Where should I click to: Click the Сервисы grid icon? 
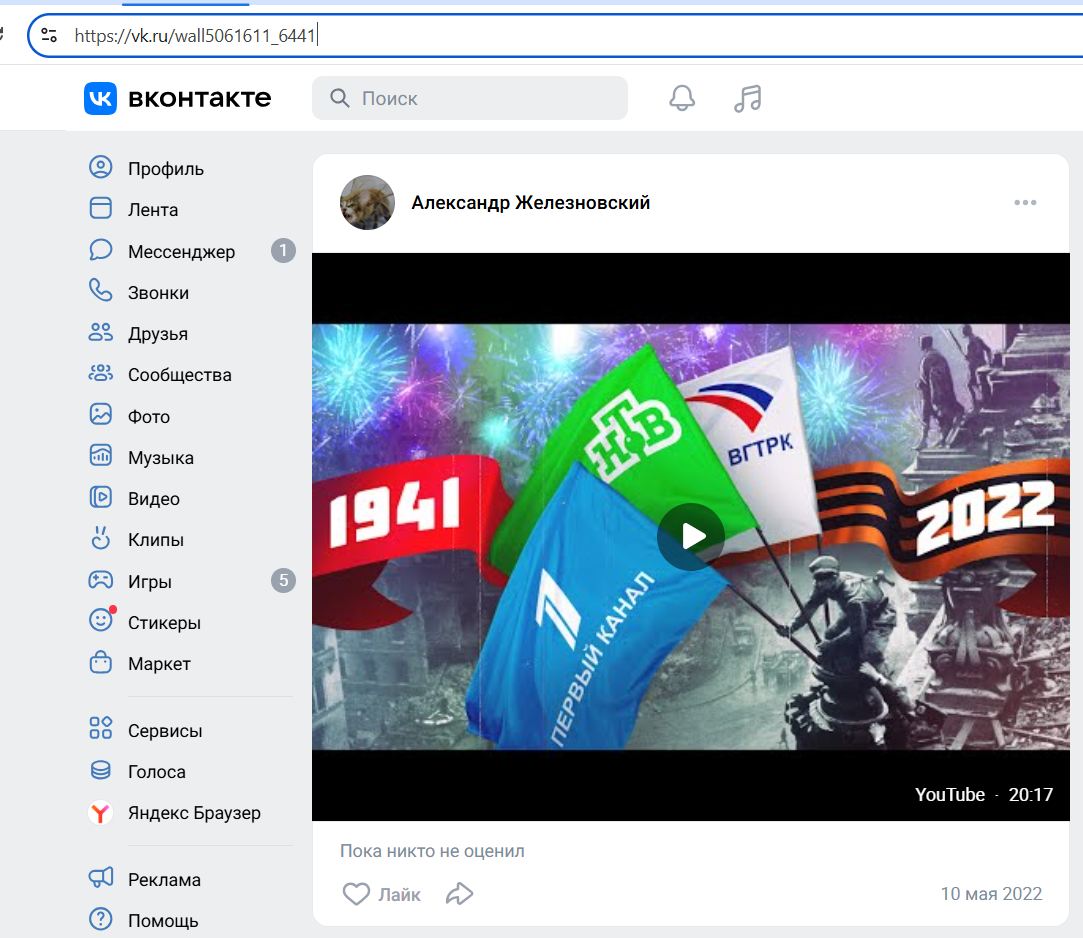pyautogui.click(x=101, y=728)
